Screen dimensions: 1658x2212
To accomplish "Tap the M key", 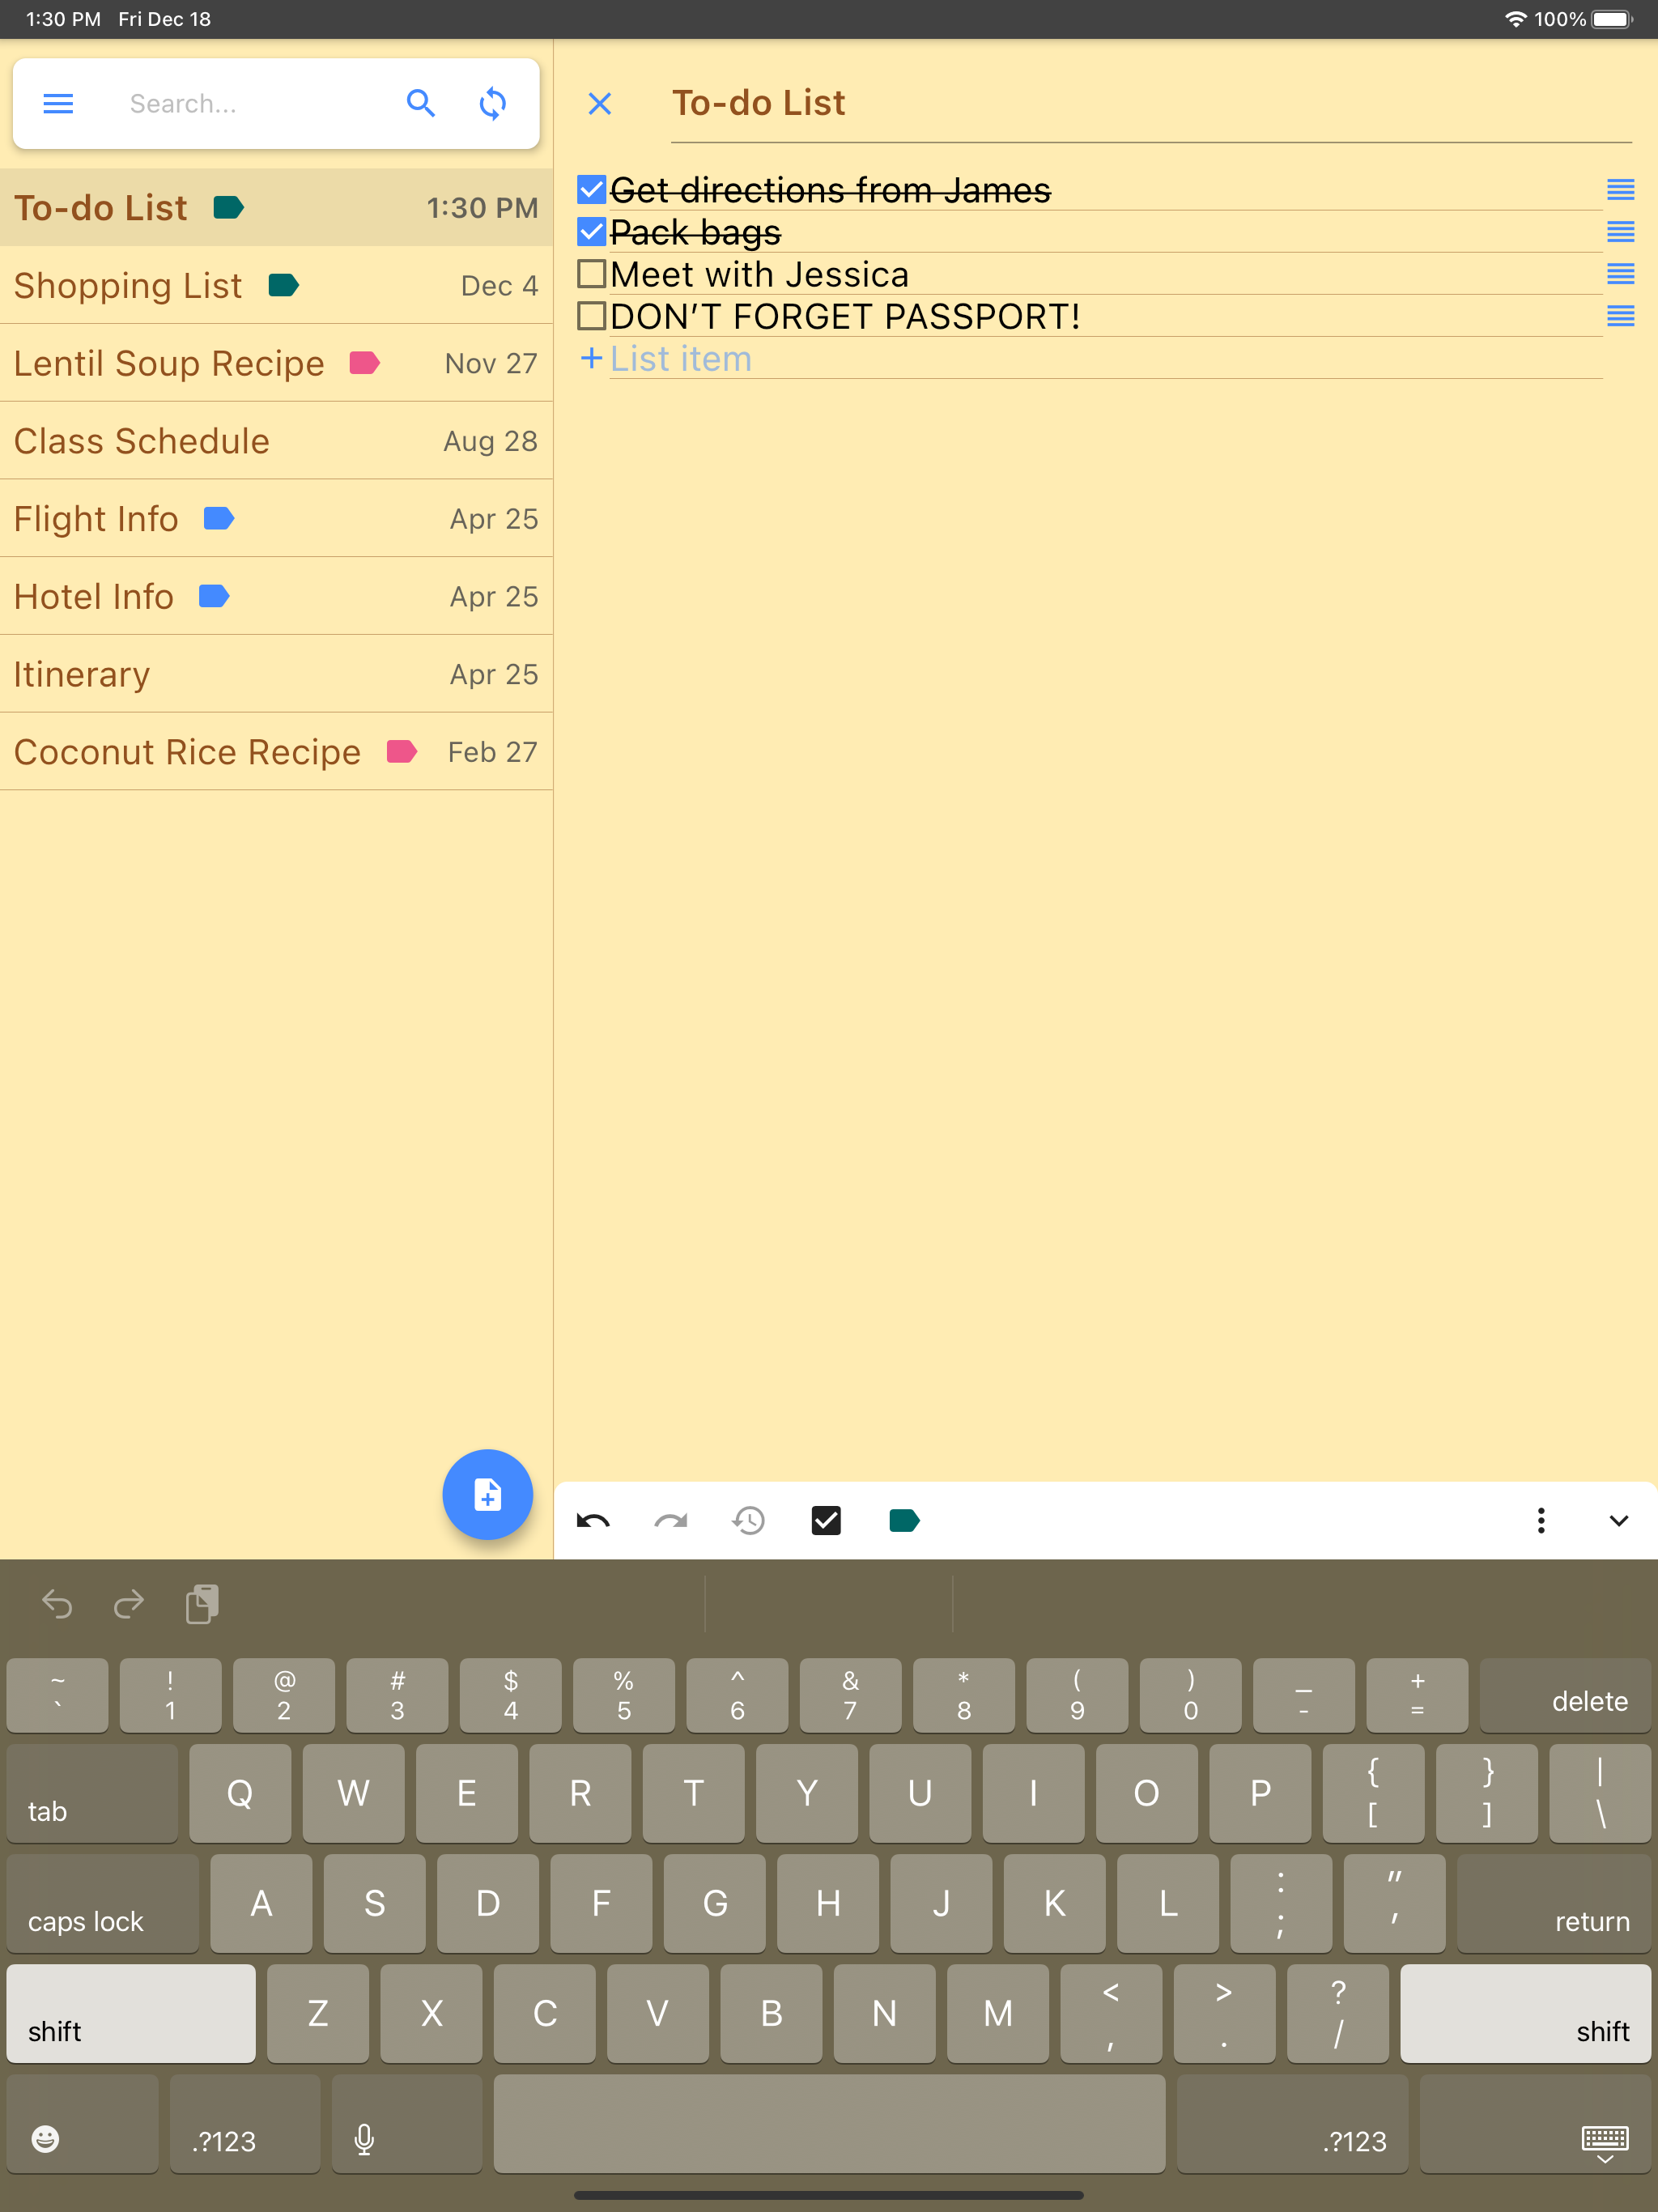I will coord(998,2013).
